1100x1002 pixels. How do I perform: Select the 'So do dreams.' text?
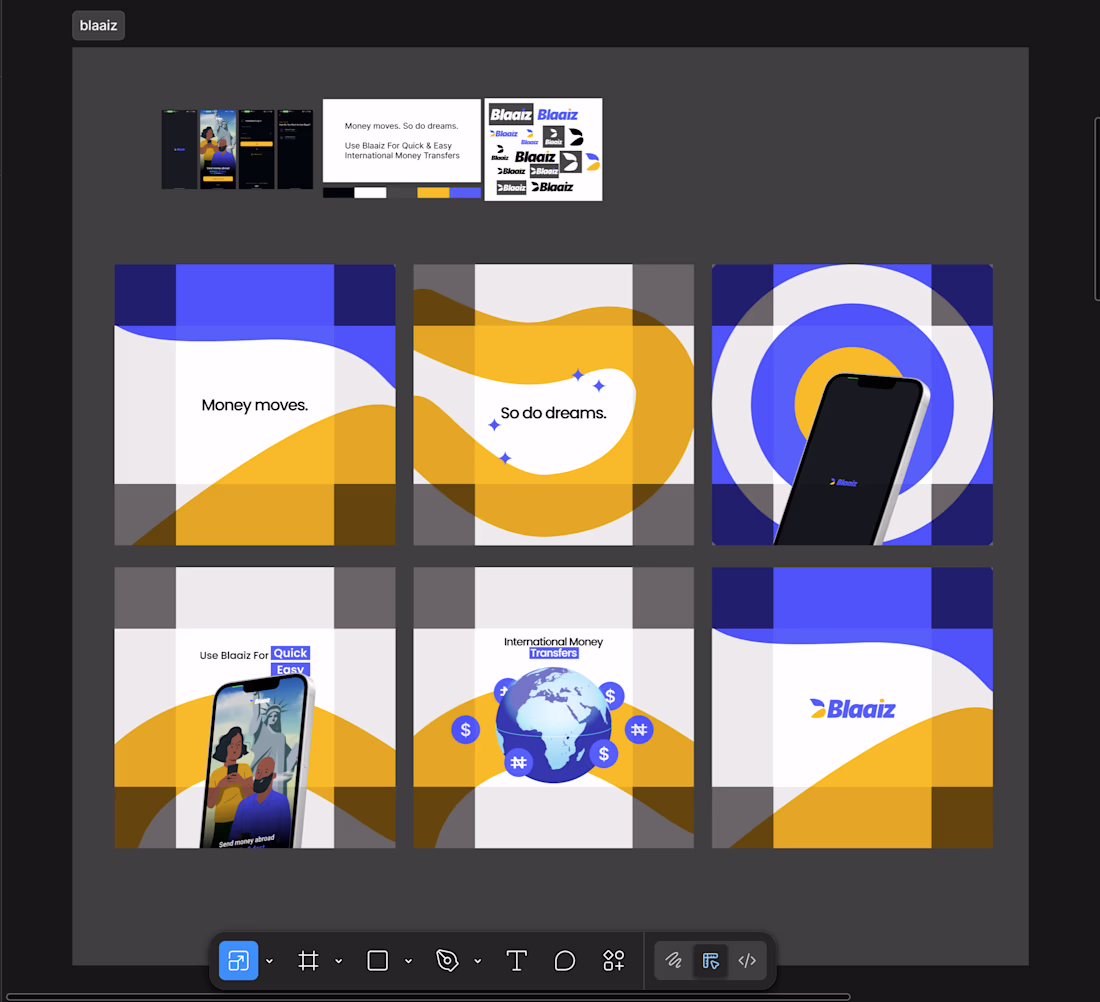click(x=554, y=413)
